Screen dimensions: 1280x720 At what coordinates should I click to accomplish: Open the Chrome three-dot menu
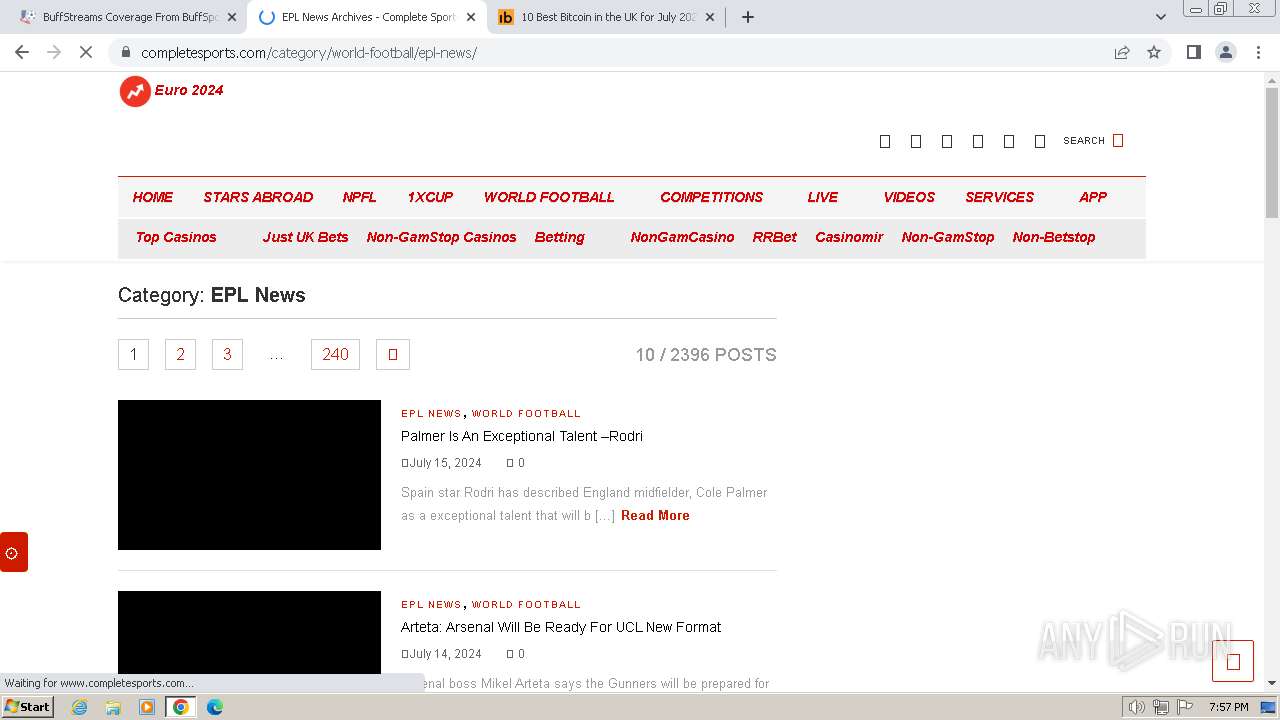point(1258,52)
